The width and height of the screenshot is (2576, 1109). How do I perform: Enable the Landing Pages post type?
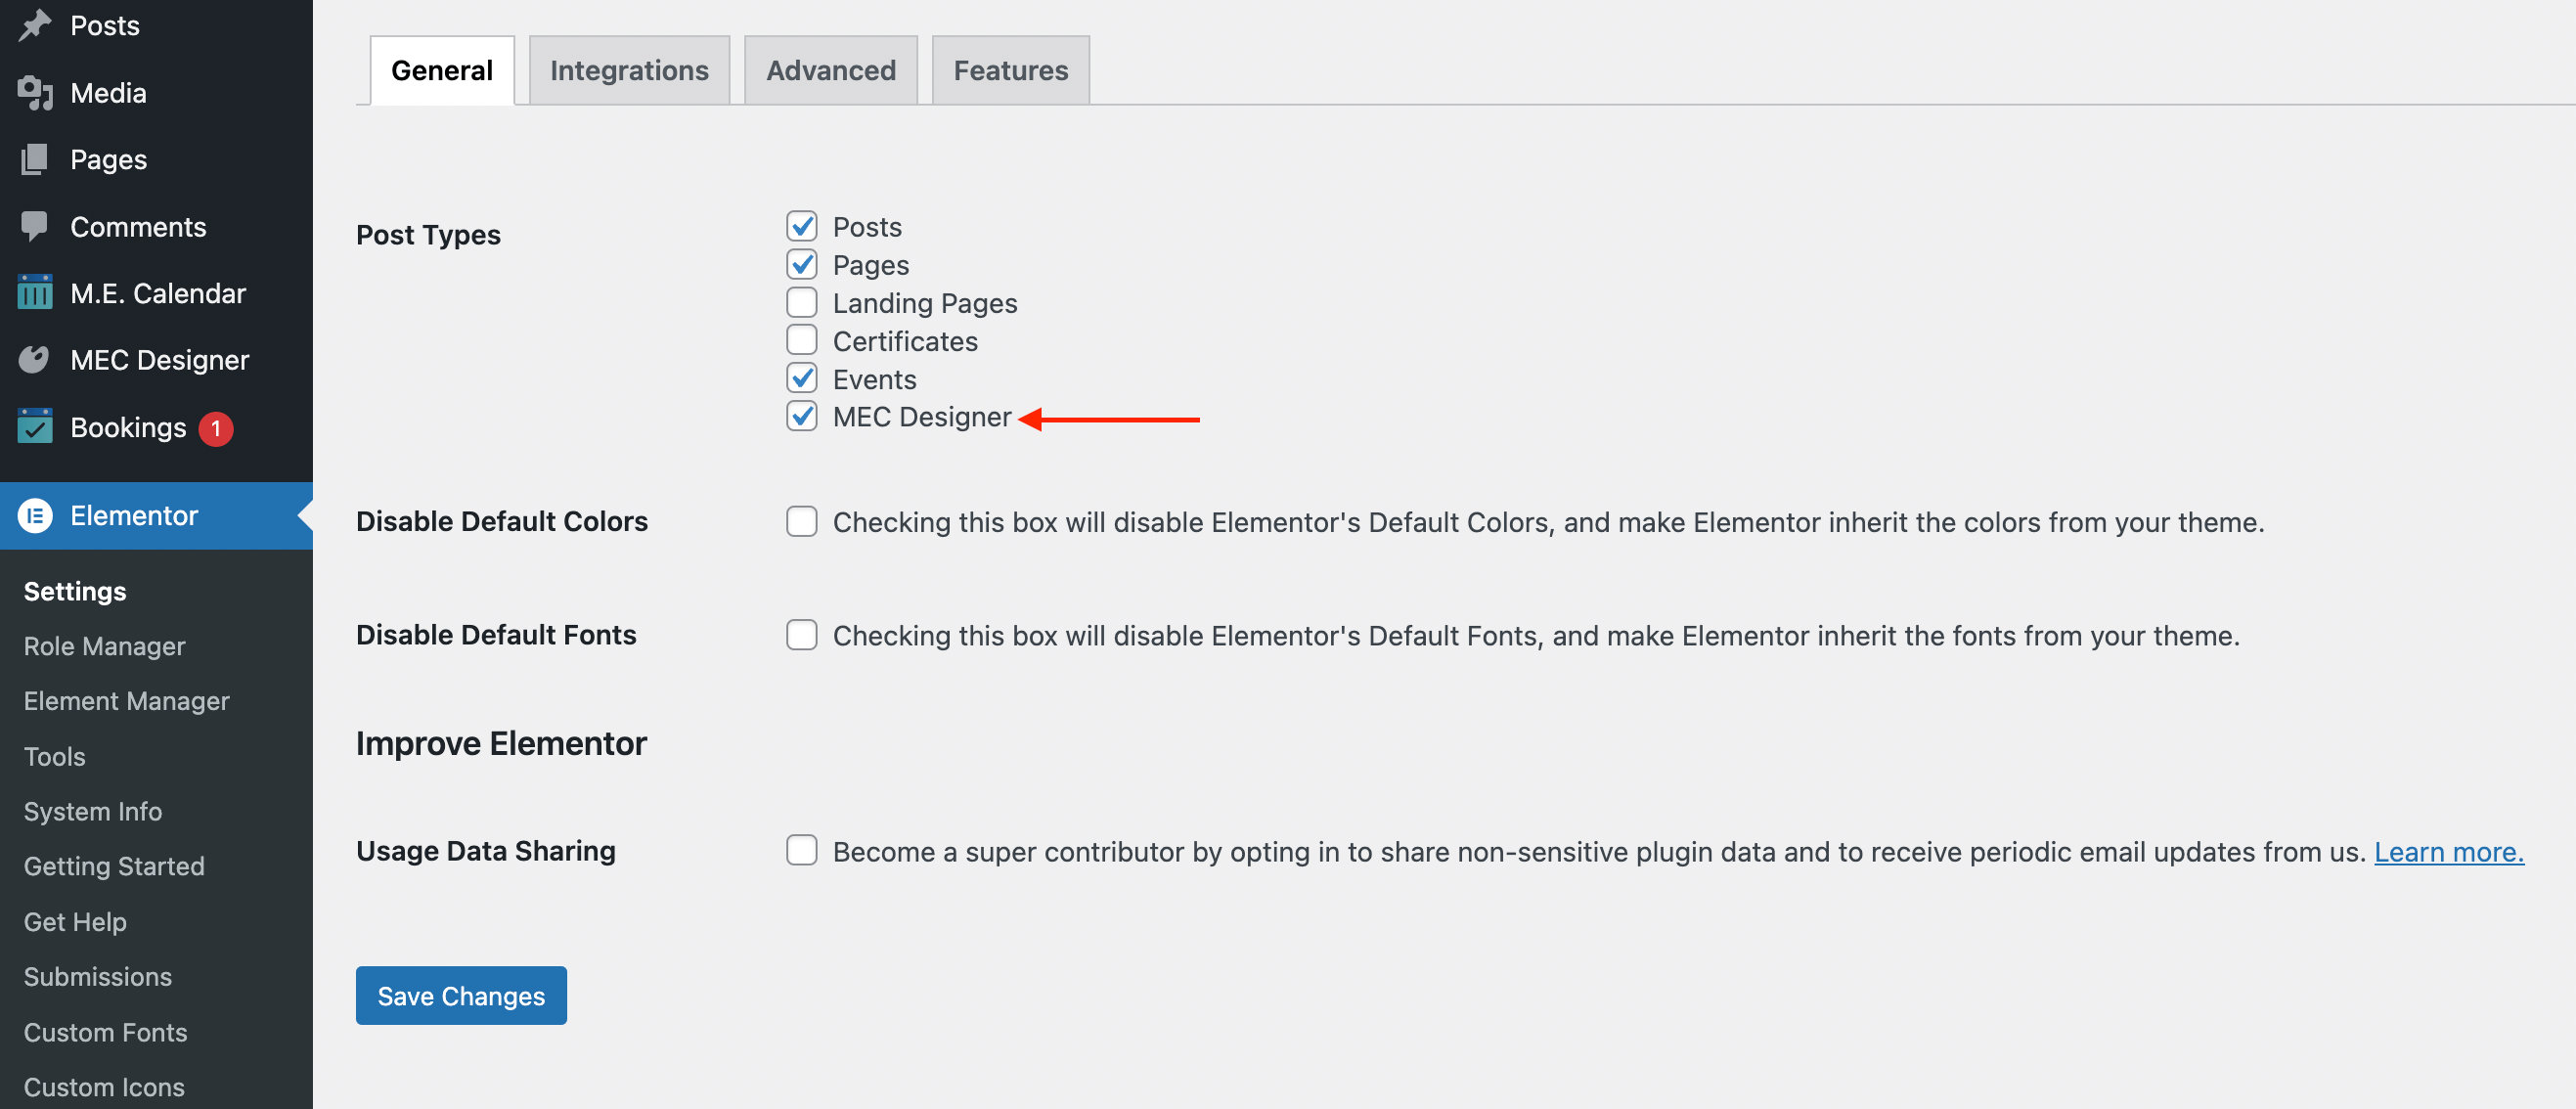pyautogui.click(x=801, y=302)
